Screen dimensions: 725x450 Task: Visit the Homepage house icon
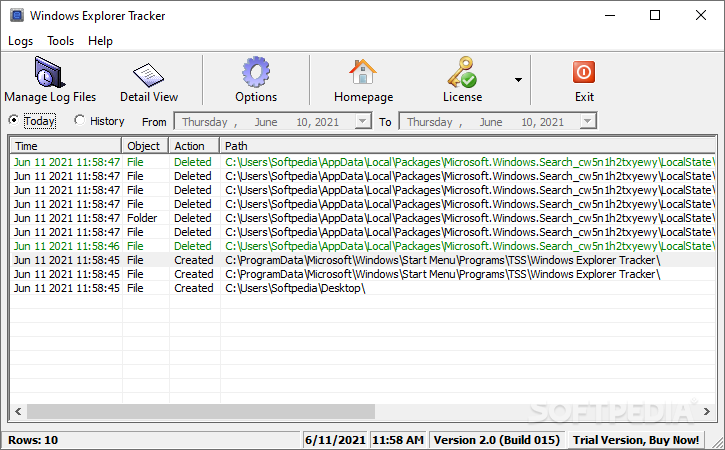[363, 80]
